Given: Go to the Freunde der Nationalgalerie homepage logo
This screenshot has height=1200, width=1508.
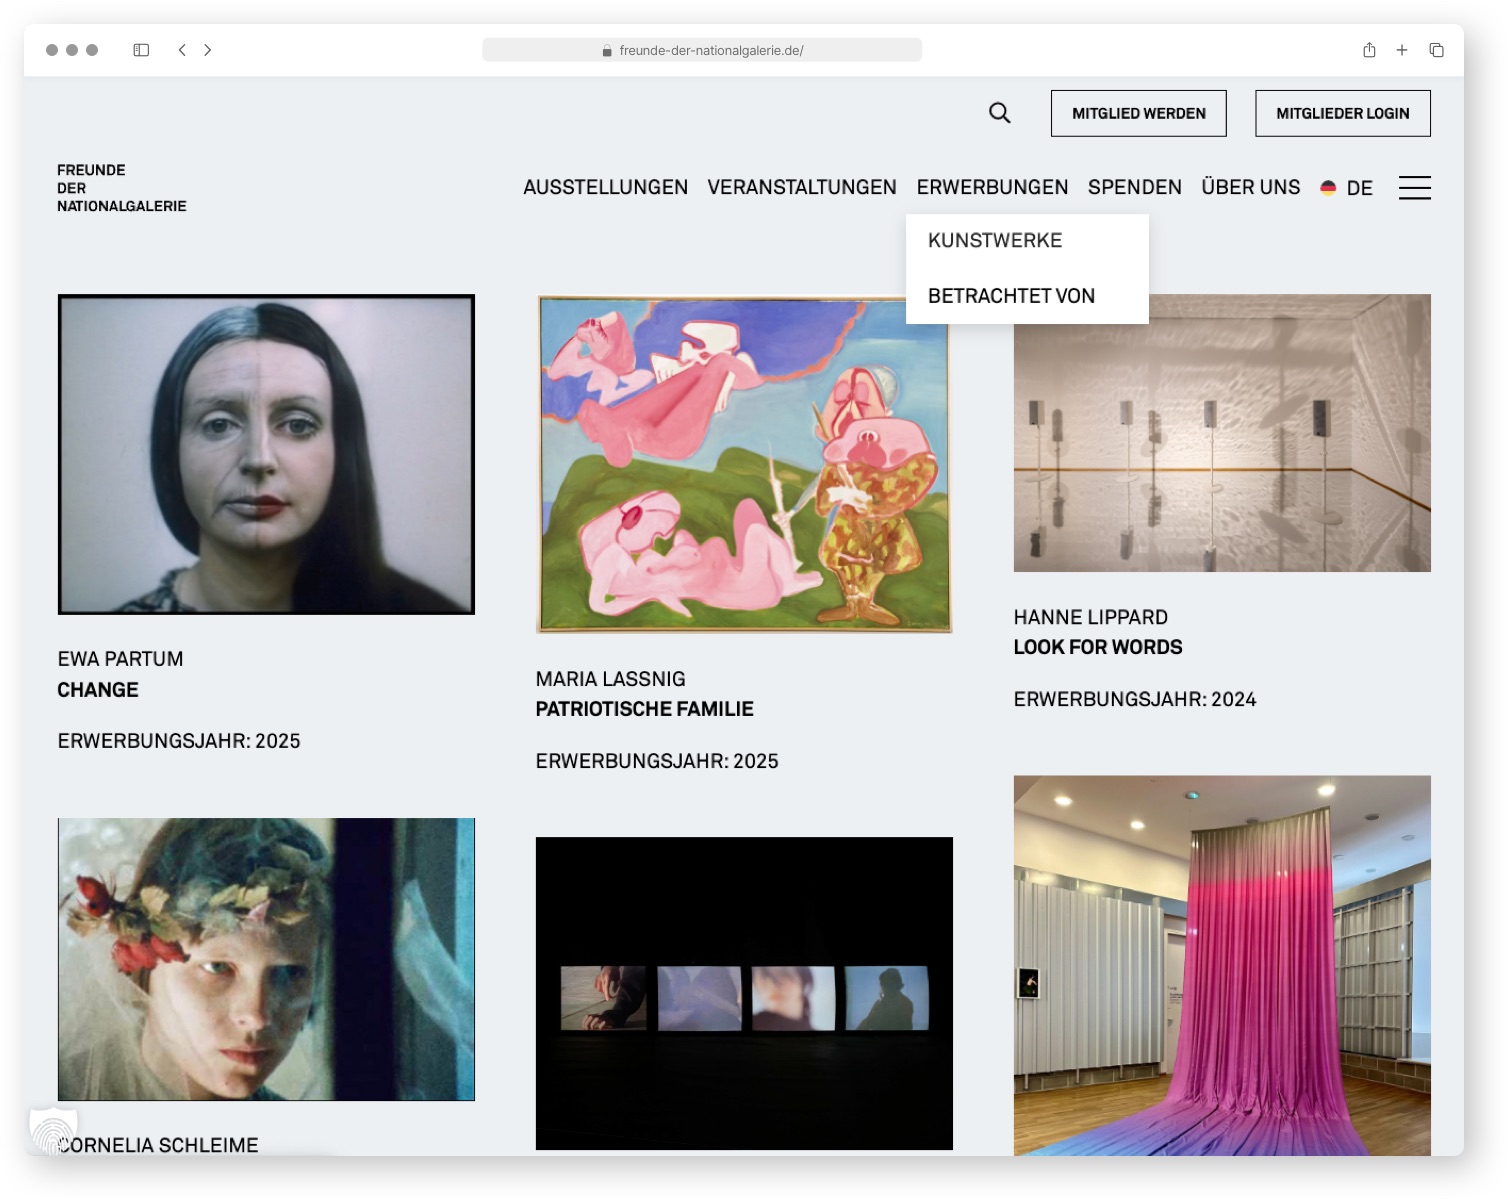Looking at the screenshot, I should point(122,188).
